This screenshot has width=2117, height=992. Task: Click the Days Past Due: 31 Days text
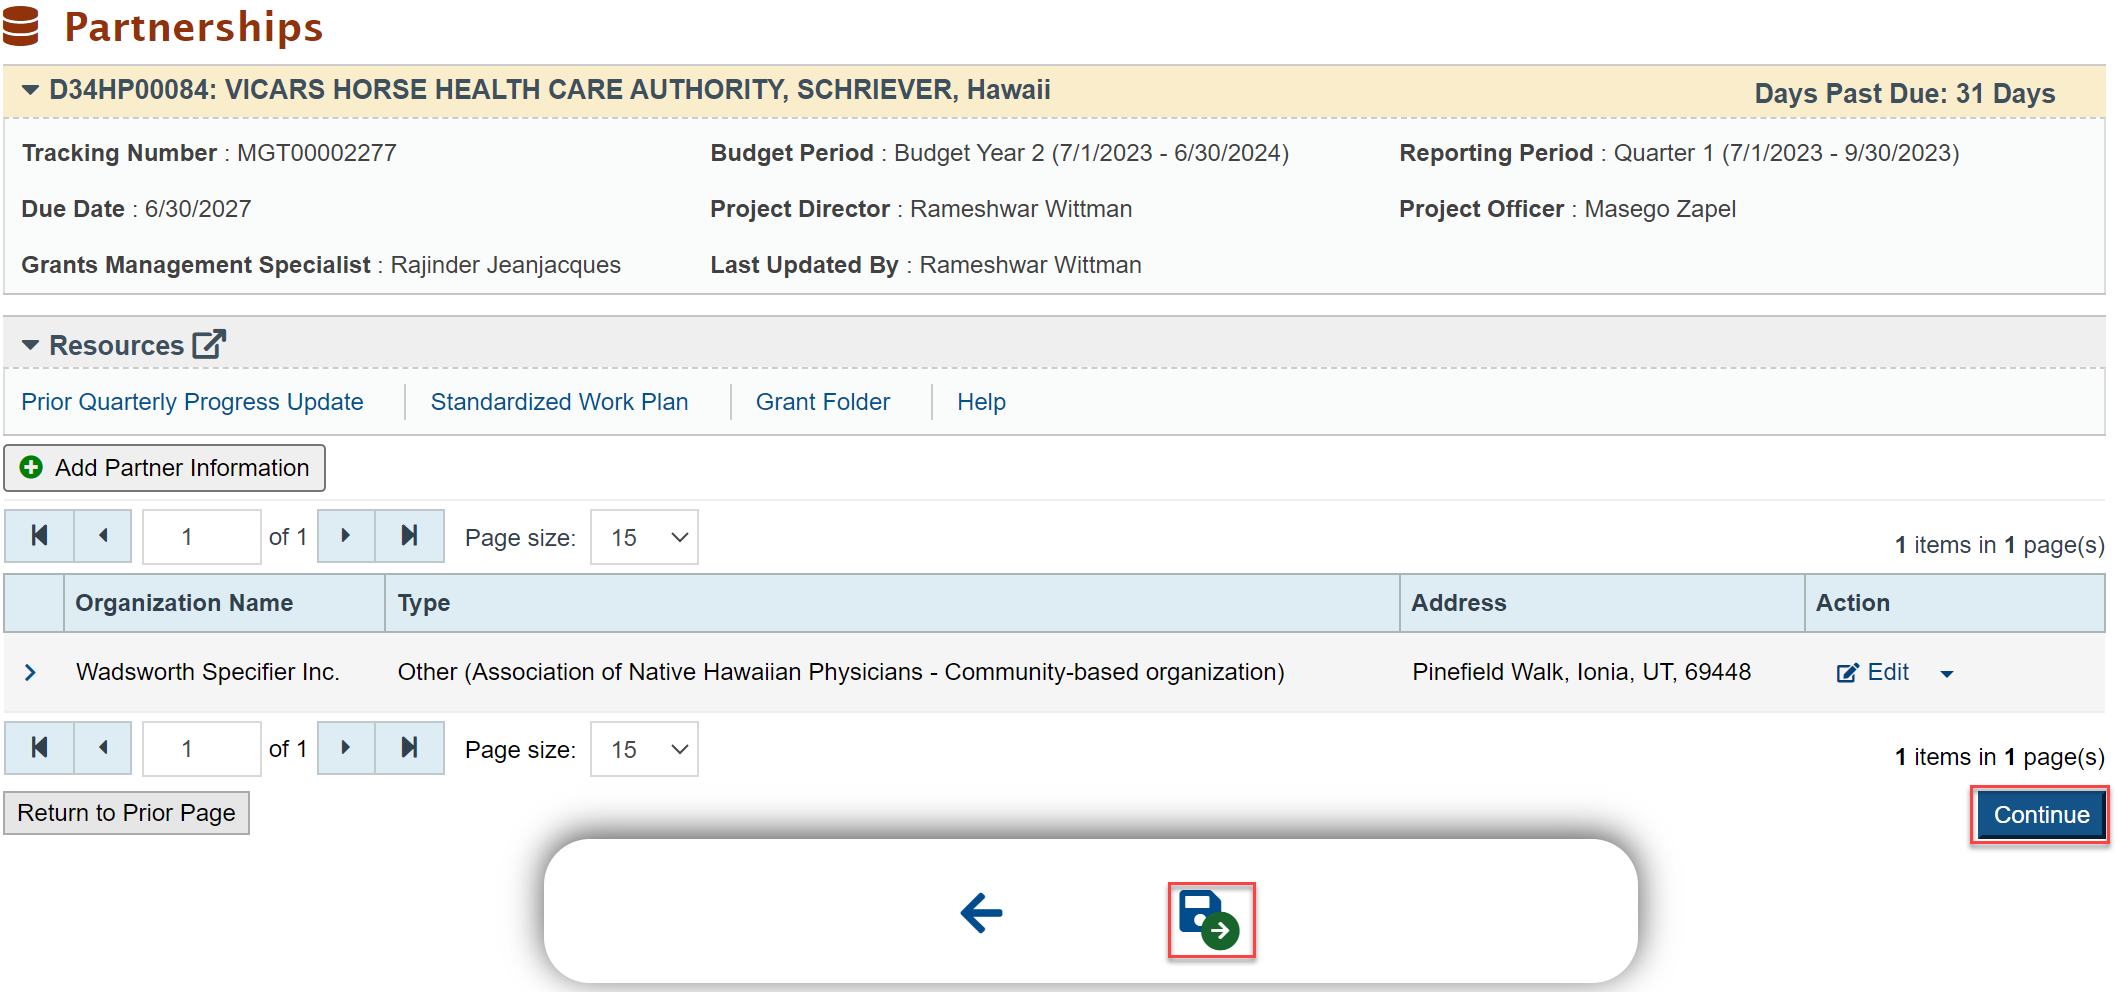(1904, 94)
